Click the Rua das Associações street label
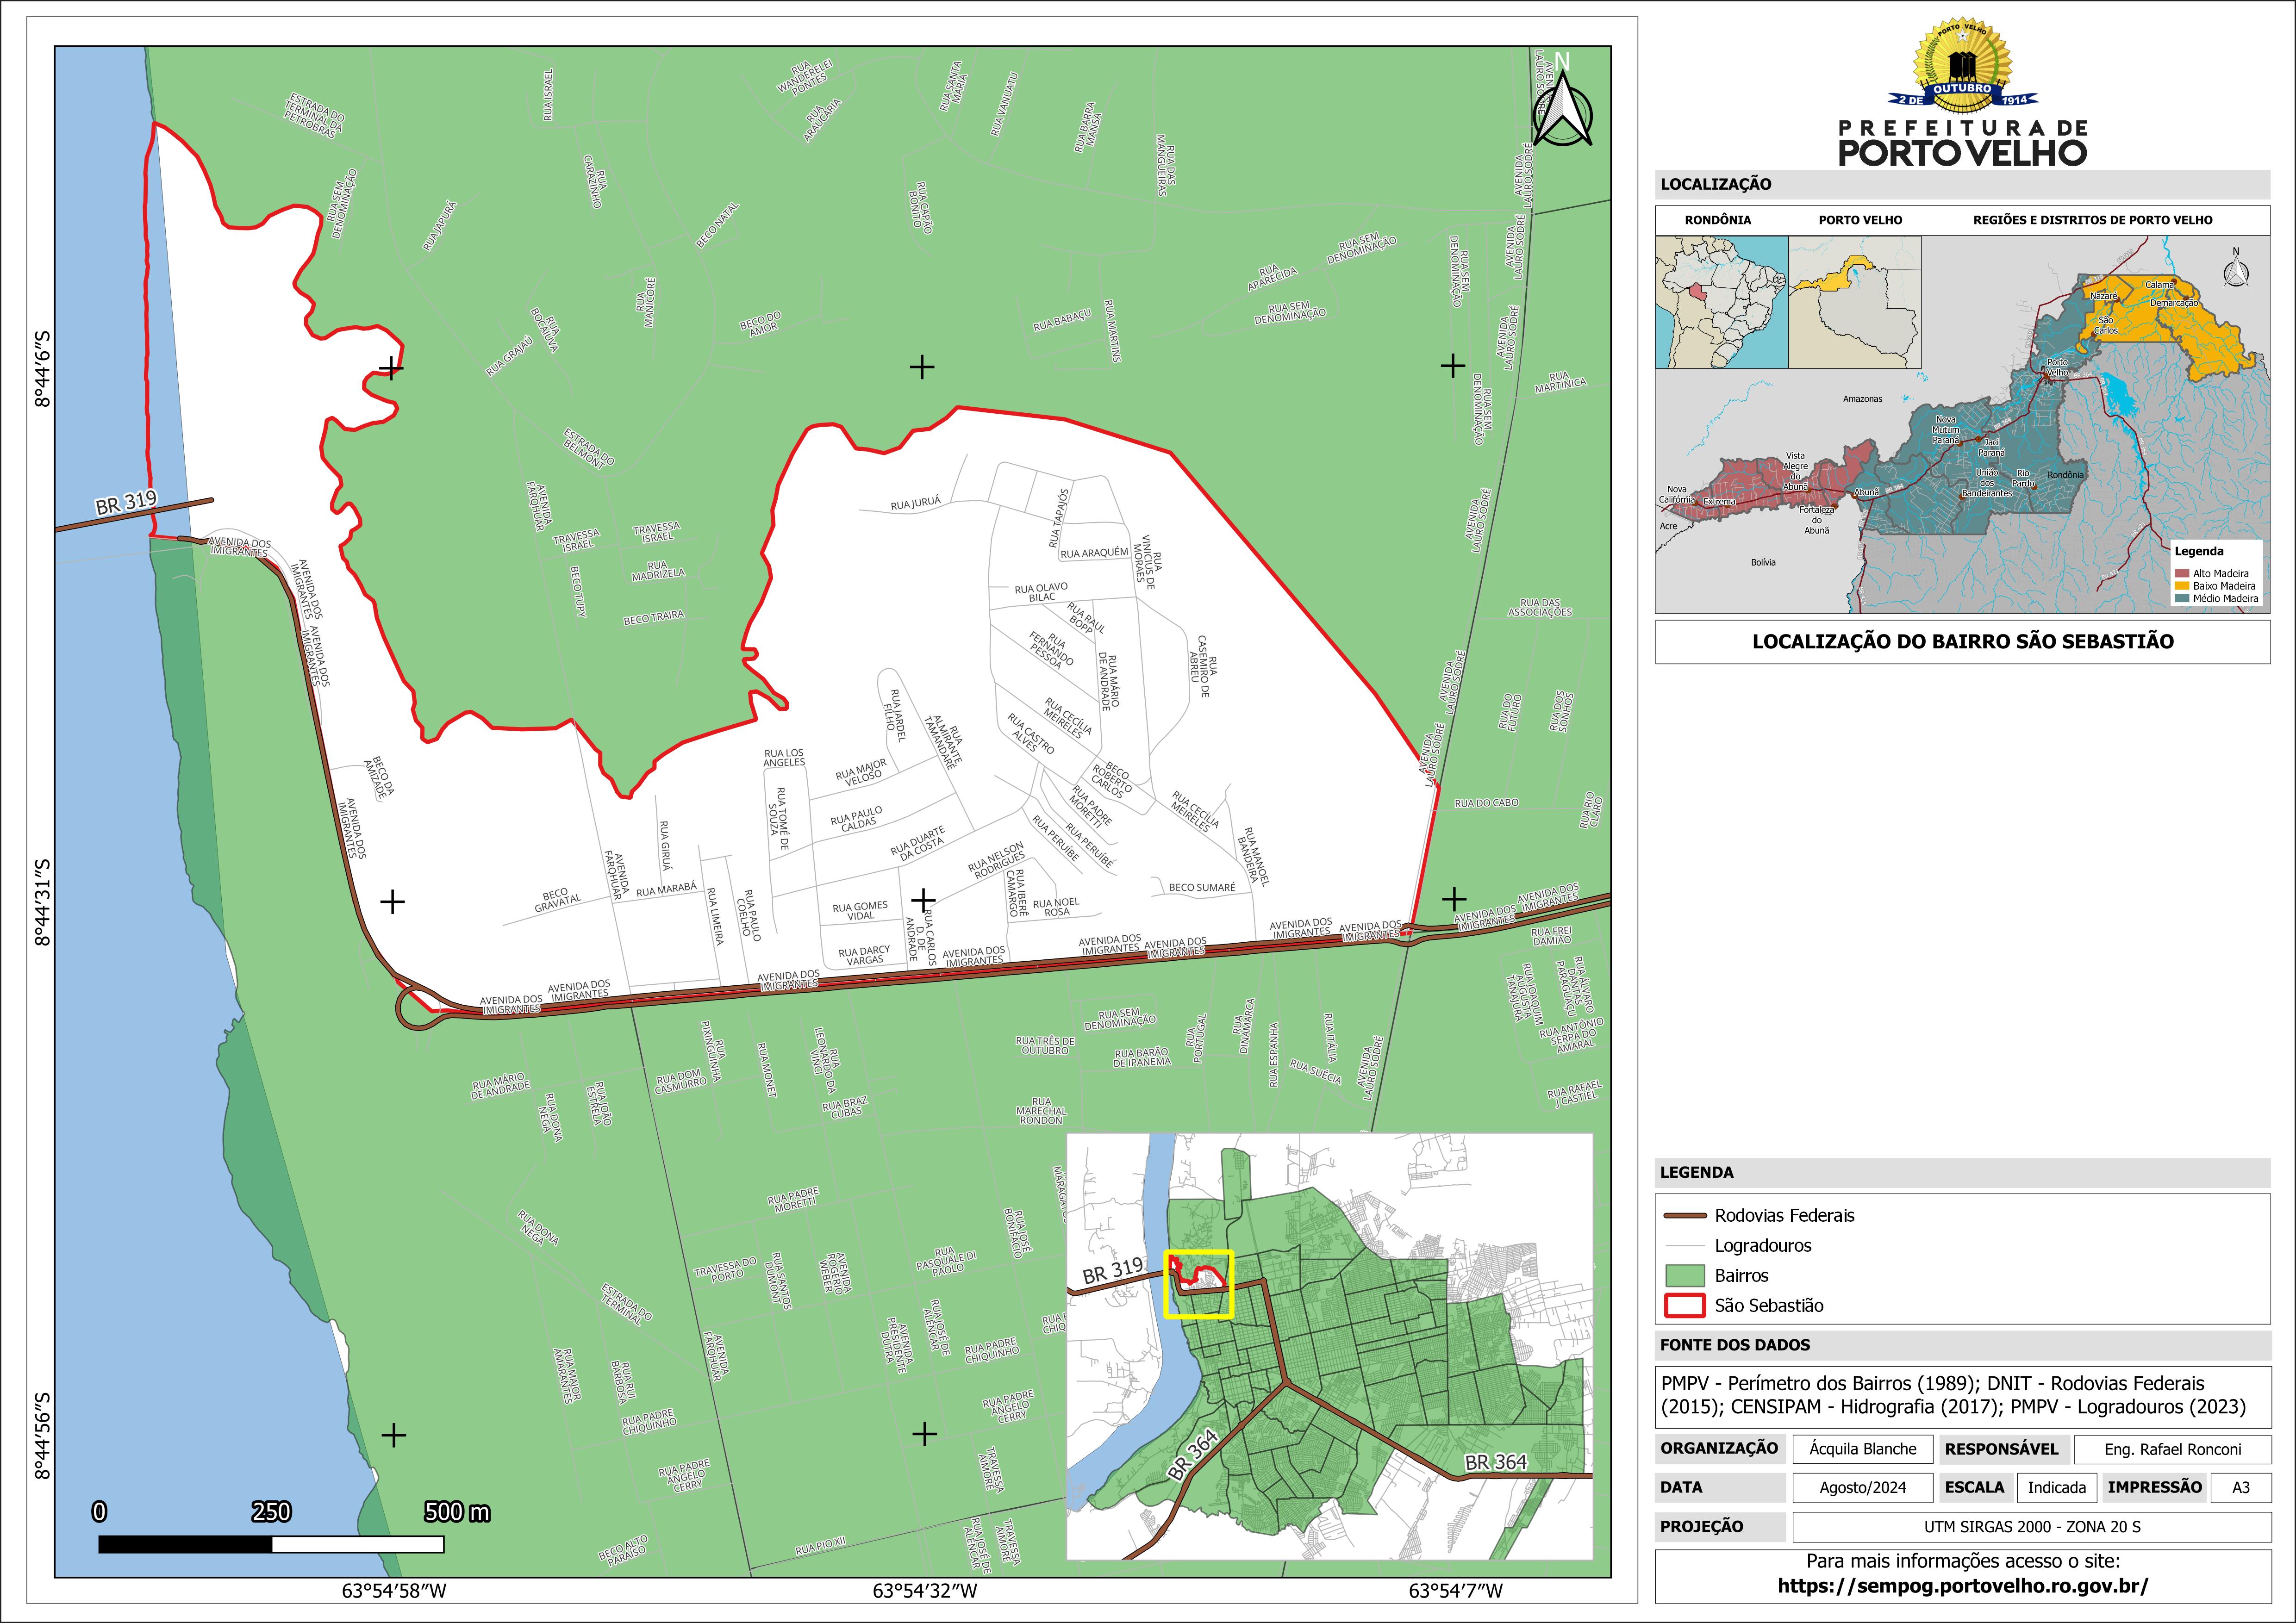The image size is (2296, 1623). pyautogui.click(x=1540, y=608)
